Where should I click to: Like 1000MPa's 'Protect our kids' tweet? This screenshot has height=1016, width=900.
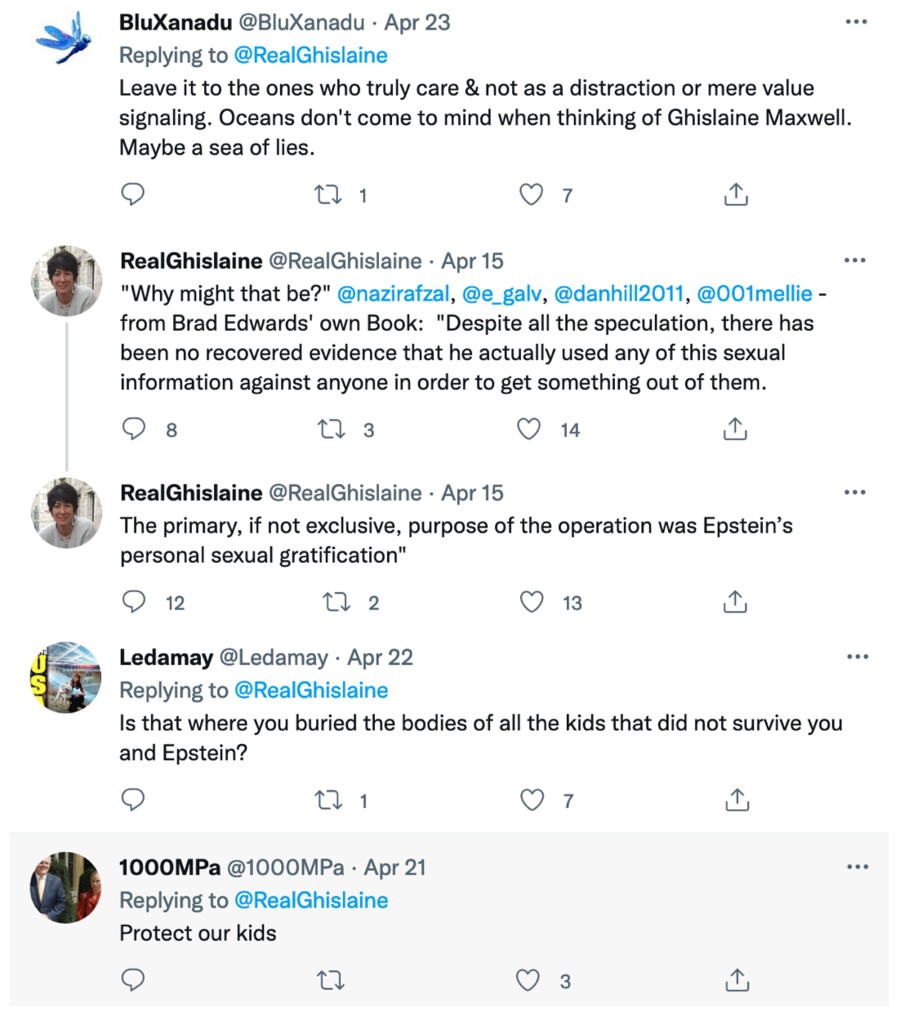click(x=531, y=980)
